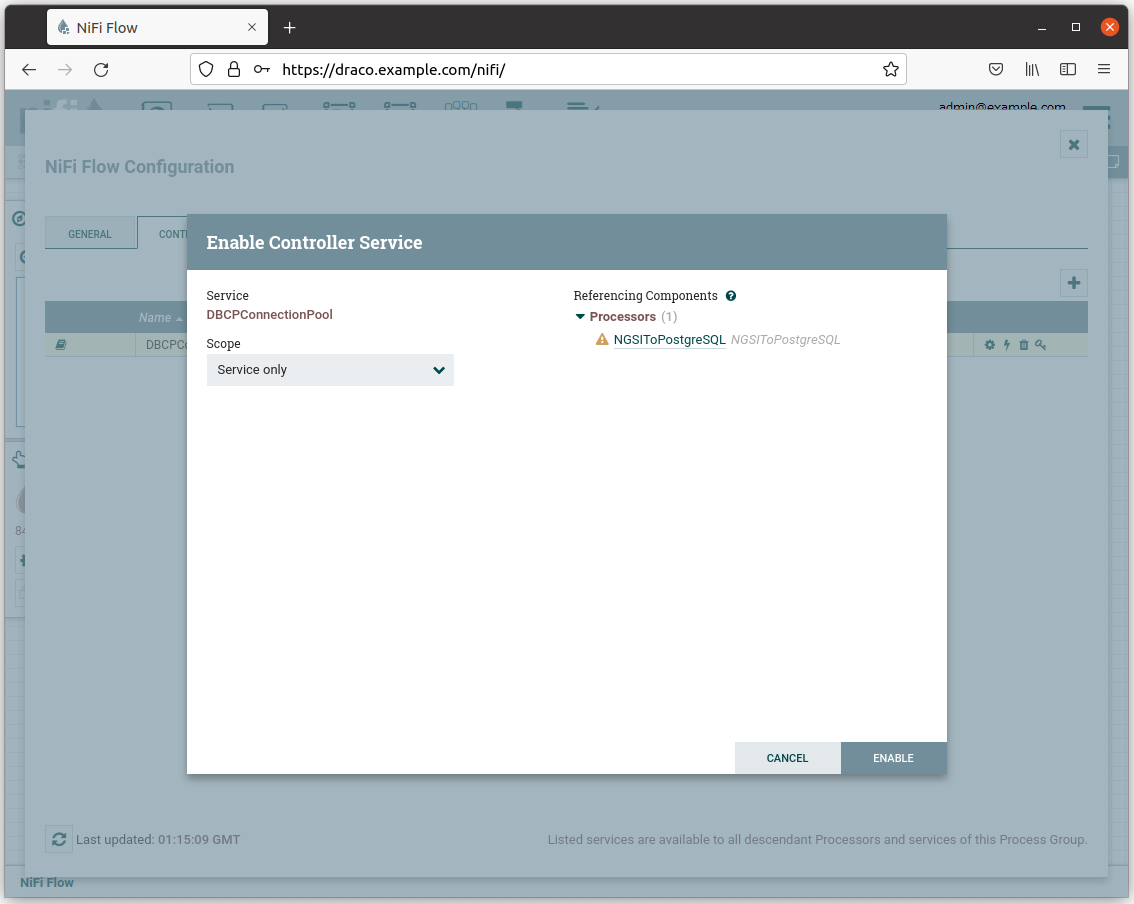Open the Scope dropdown showing Service only
This screenshot has width=1134, height=904.
[331, 370]
